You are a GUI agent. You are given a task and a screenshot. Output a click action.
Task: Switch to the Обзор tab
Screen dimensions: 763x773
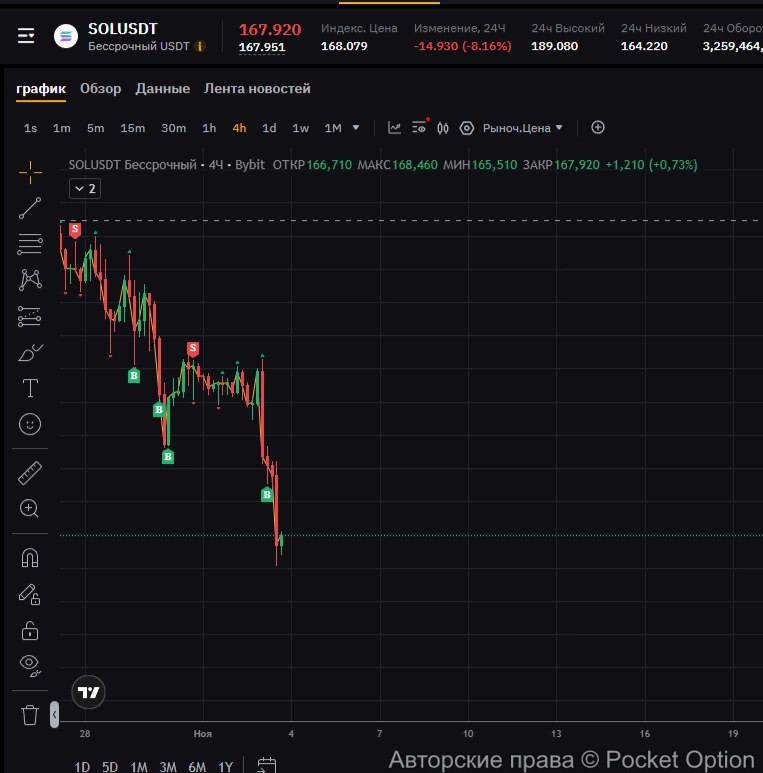click(x=100, y=89)
